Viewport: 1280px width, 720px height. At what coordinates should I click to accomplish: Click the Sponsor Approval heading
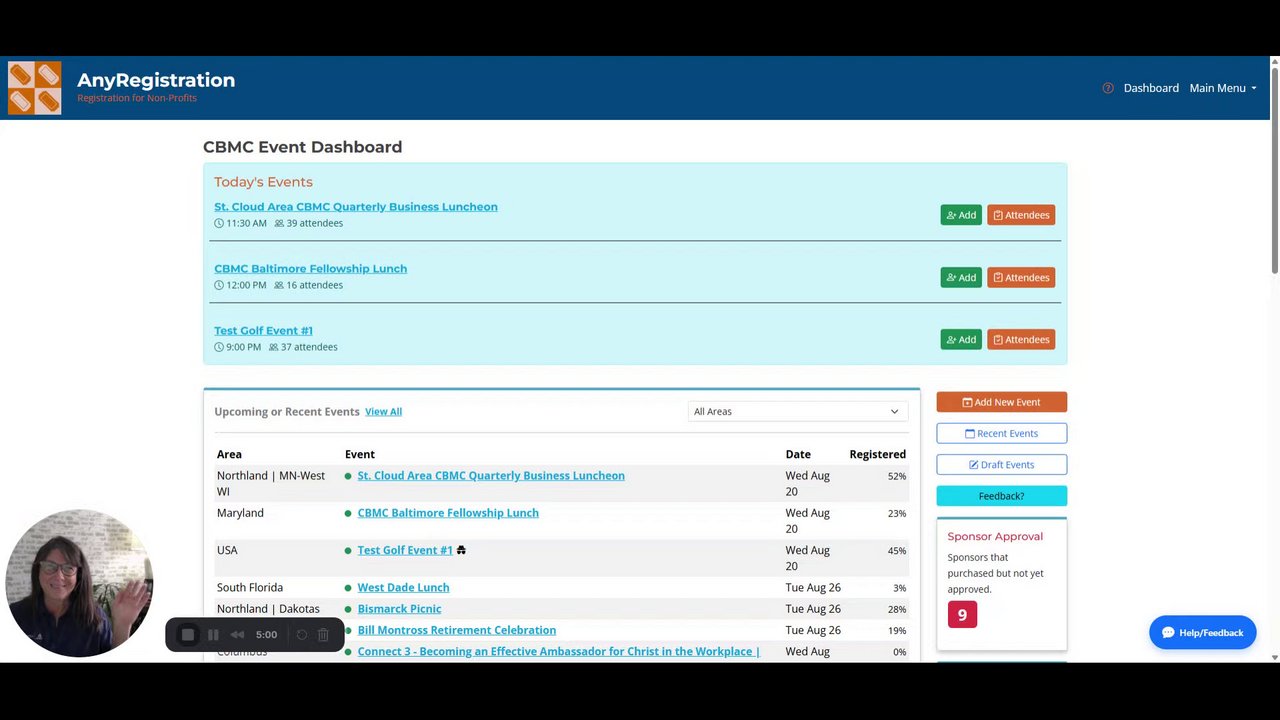coord(995,537)
